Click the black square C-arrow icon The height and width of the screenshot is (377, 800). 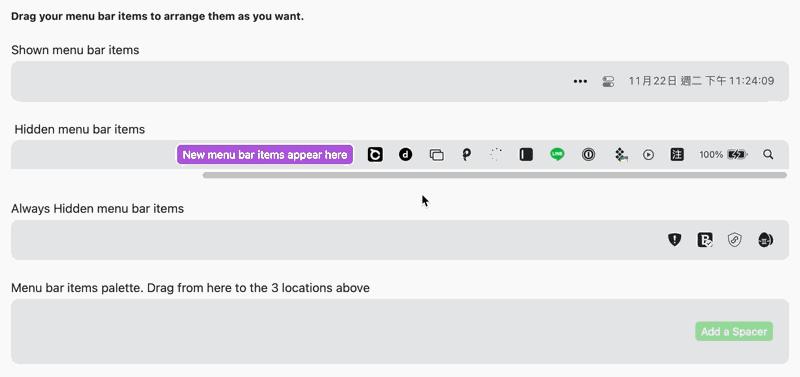coord(375,155)
